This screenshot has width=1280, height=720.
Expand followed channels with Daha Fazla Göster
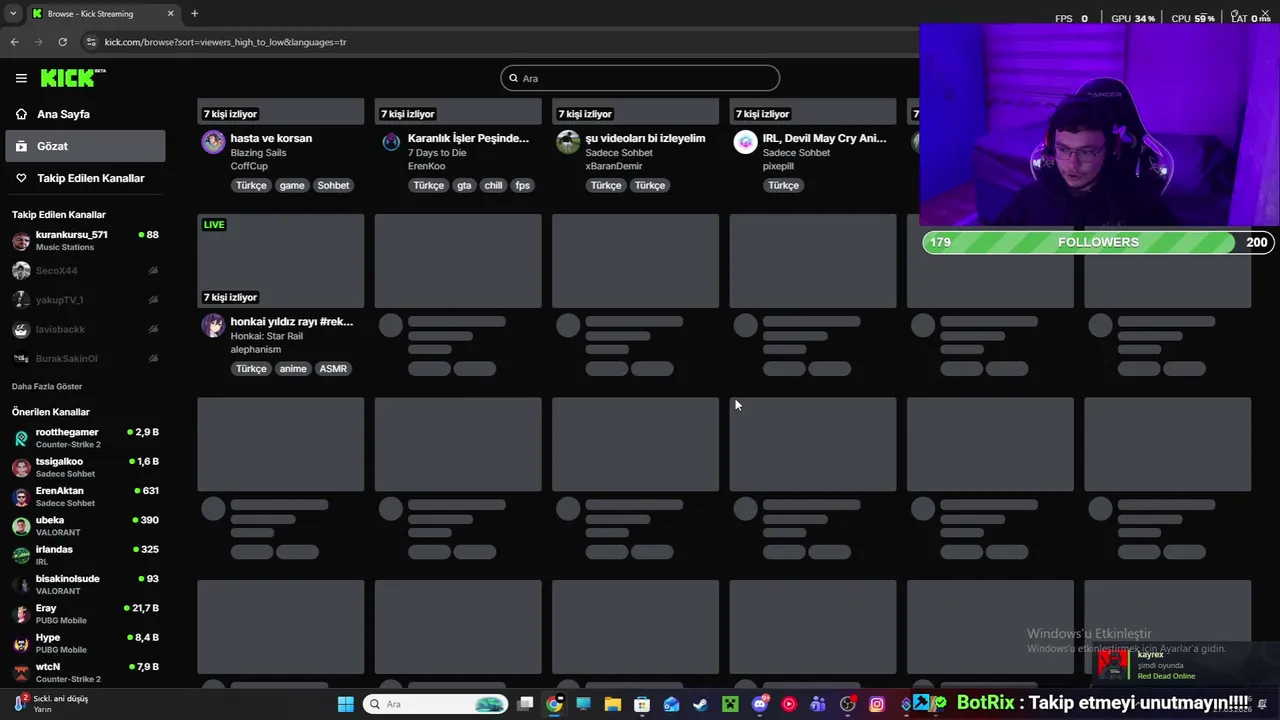pos(47,386)
